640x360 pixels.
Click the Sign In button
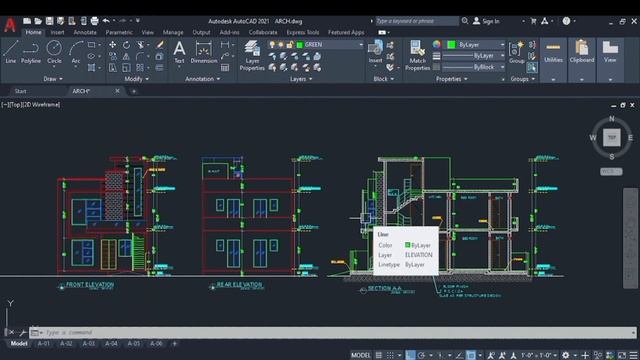[x=486, y=21]
